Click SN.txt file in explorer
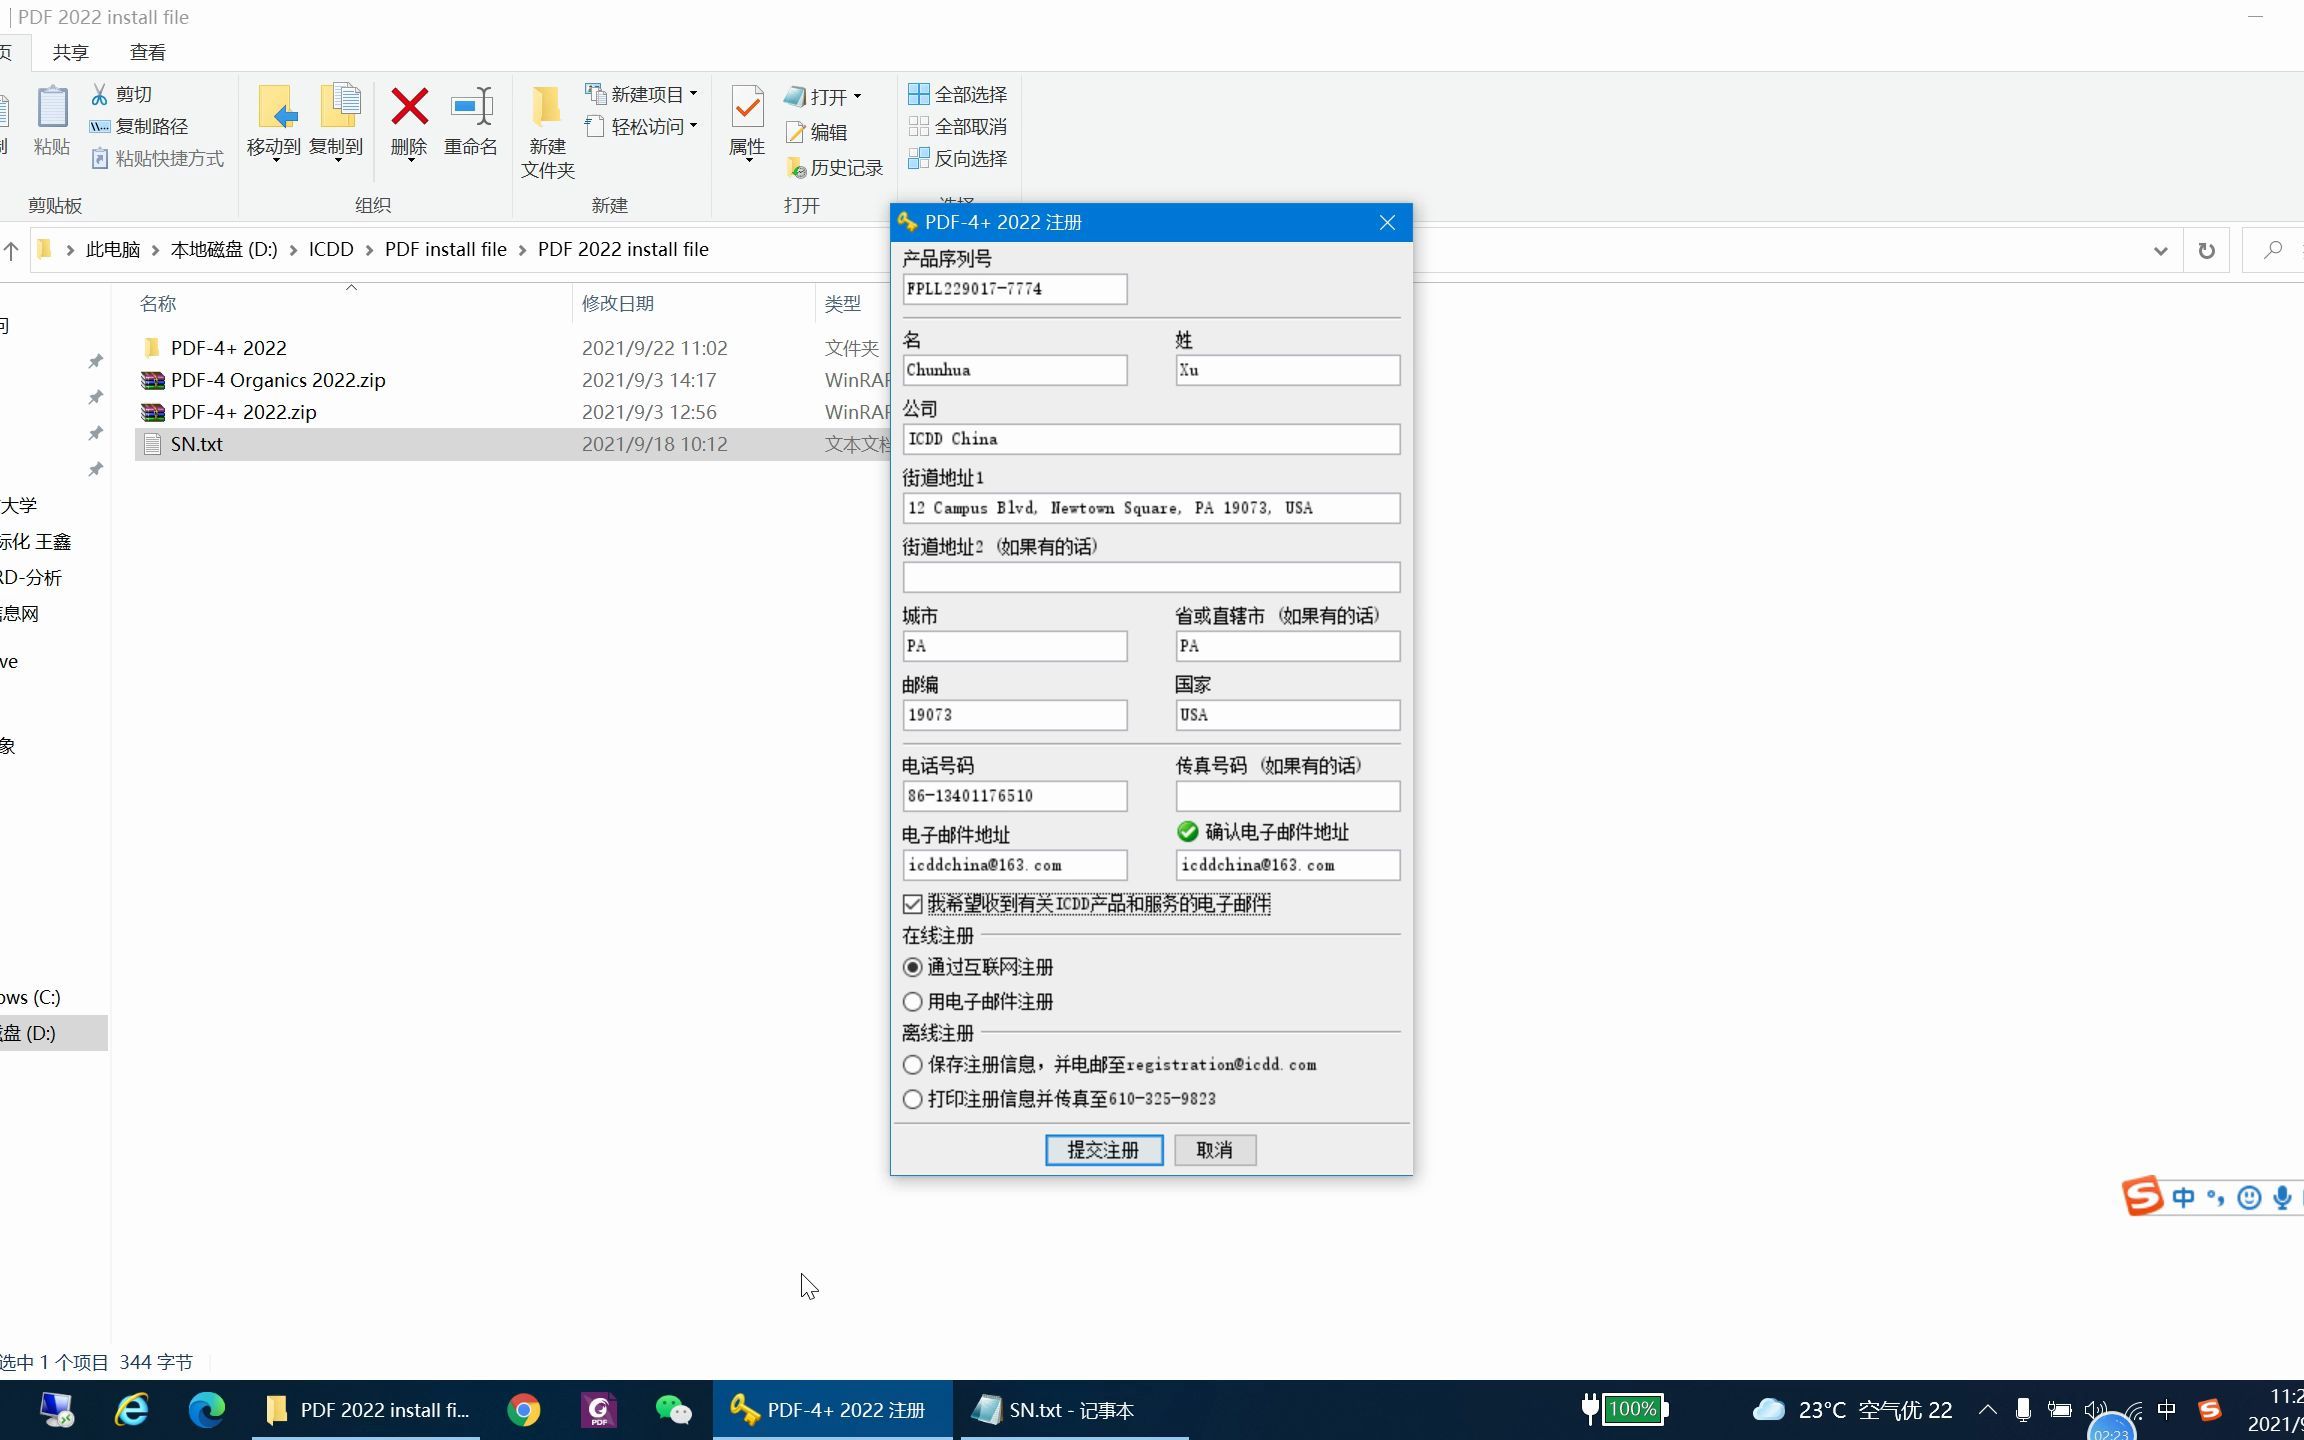Image resolution: width=2304 pixels, height=1440 pixels. (x=196, y=443)
